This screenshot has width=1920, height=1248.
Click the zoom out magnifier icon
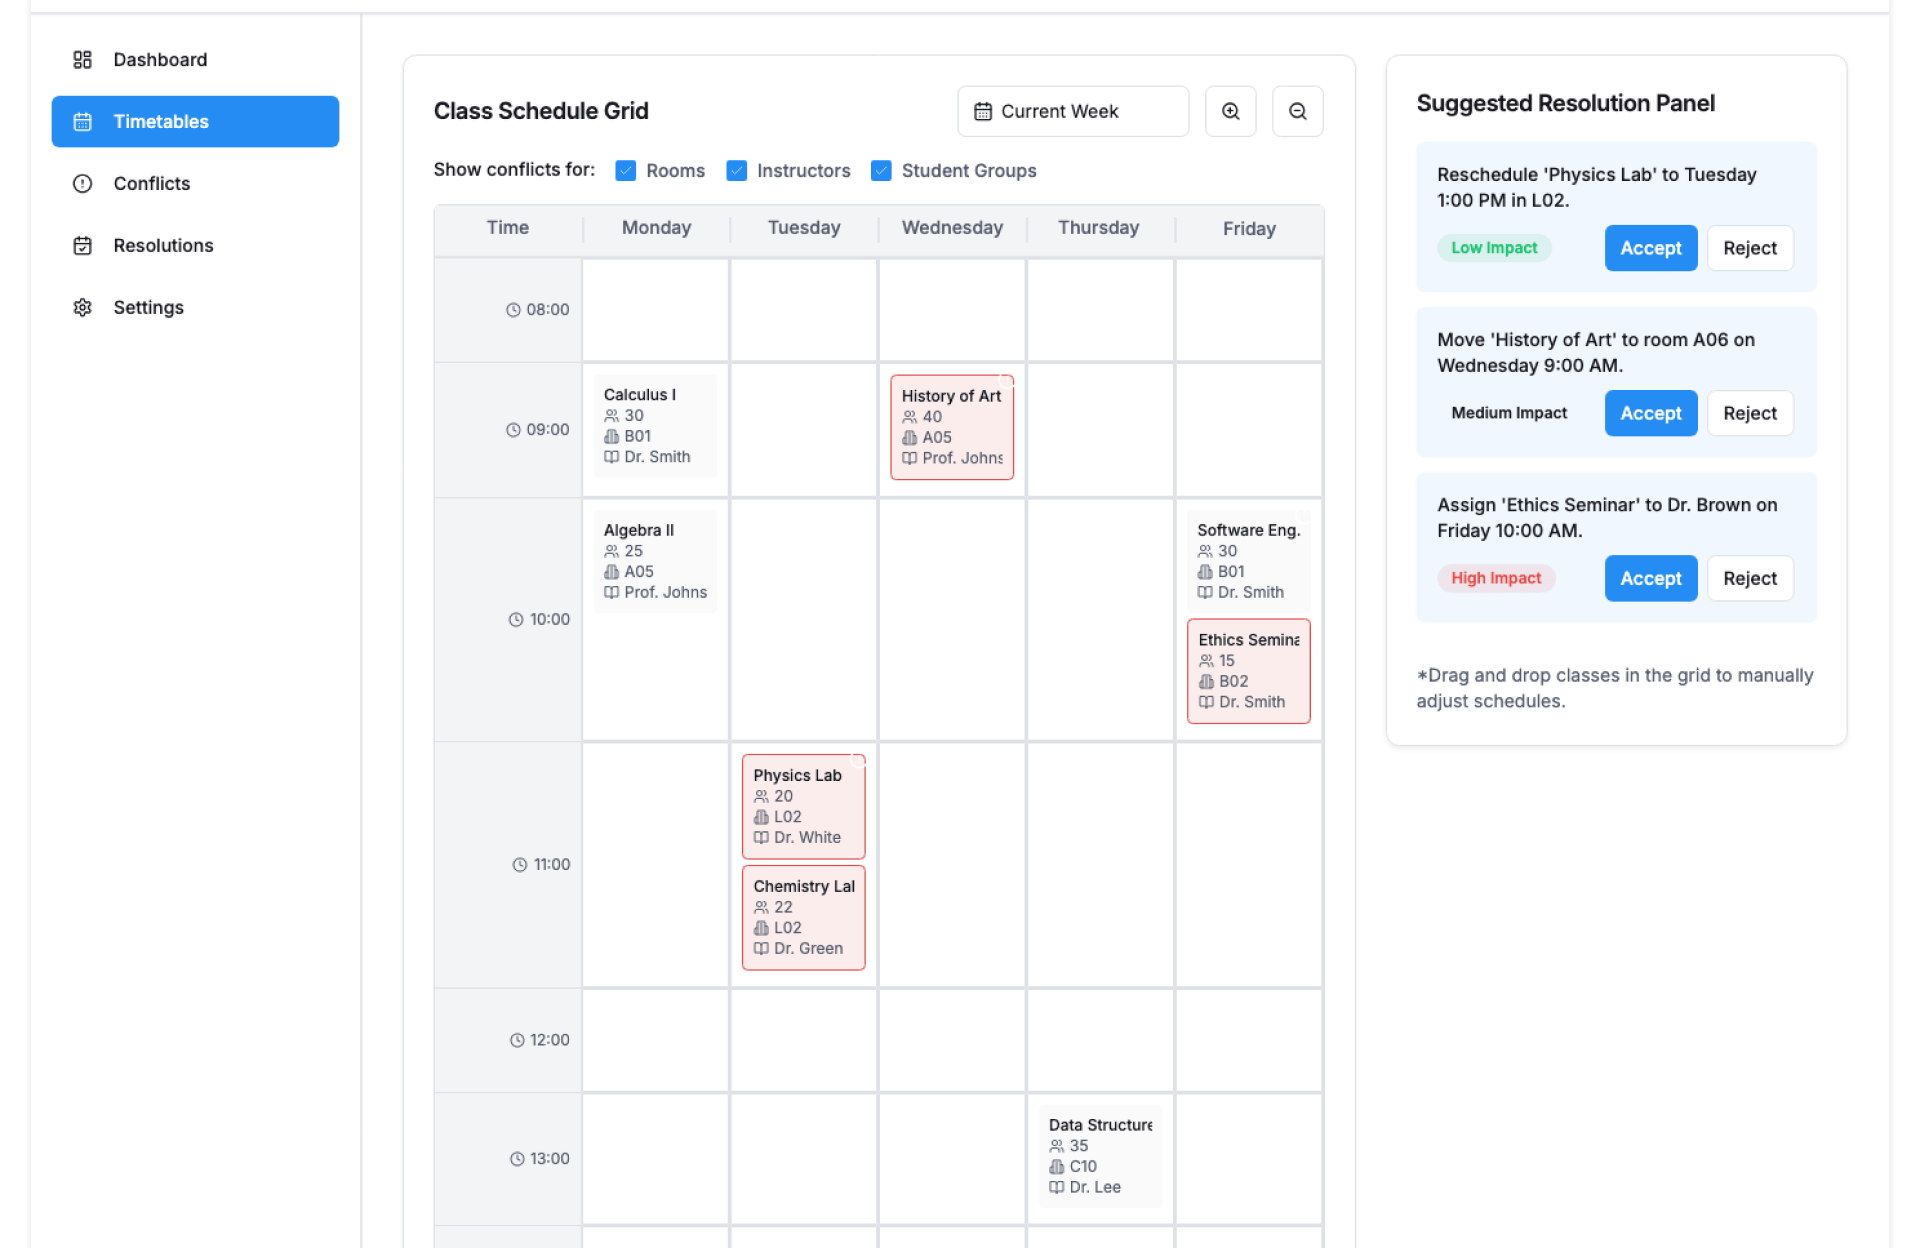point(1297,111)
